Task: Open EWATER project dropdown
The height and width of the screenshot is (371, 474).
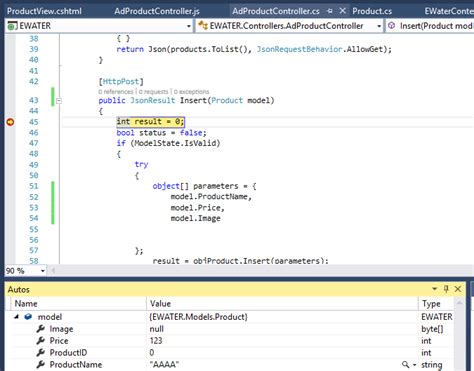Action: (x=189, y=26)
